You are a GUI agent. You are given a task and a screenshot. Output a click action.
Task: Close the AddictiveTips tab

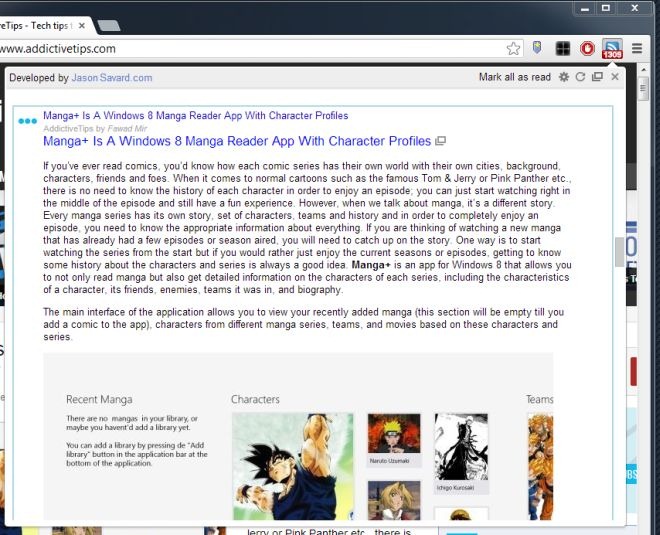(82, 26)
